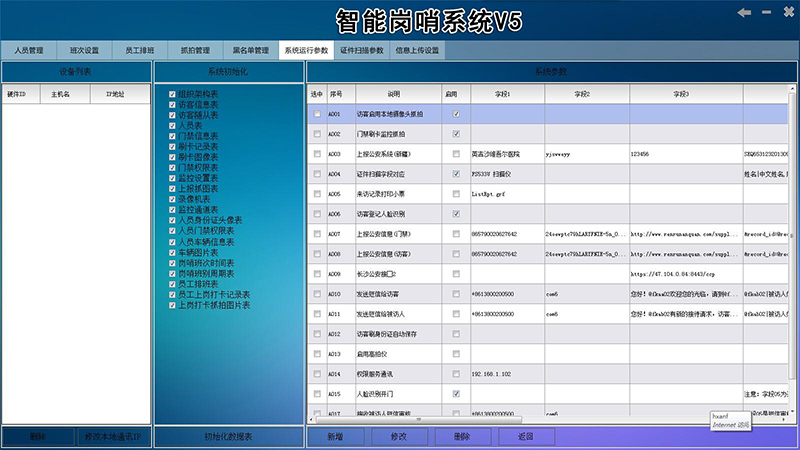Go to the 抓拍管理 tab
Screen dimensions: 800x450
pyautogui.click(x=195, y=50)
